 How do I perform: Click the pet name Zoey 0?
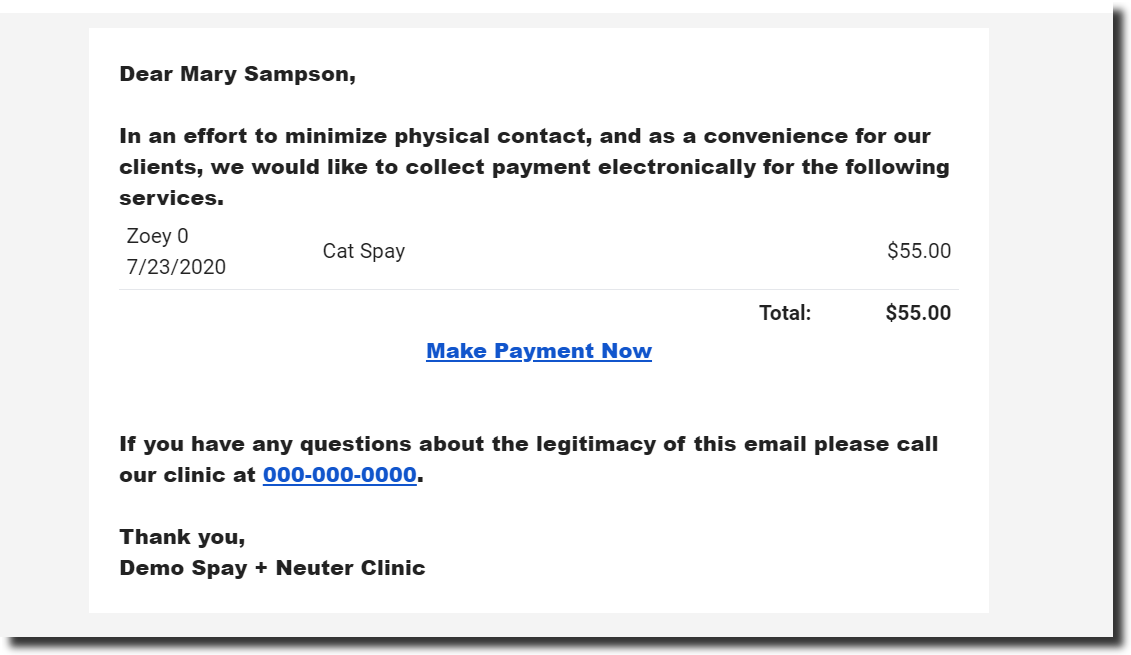point(157,237)
